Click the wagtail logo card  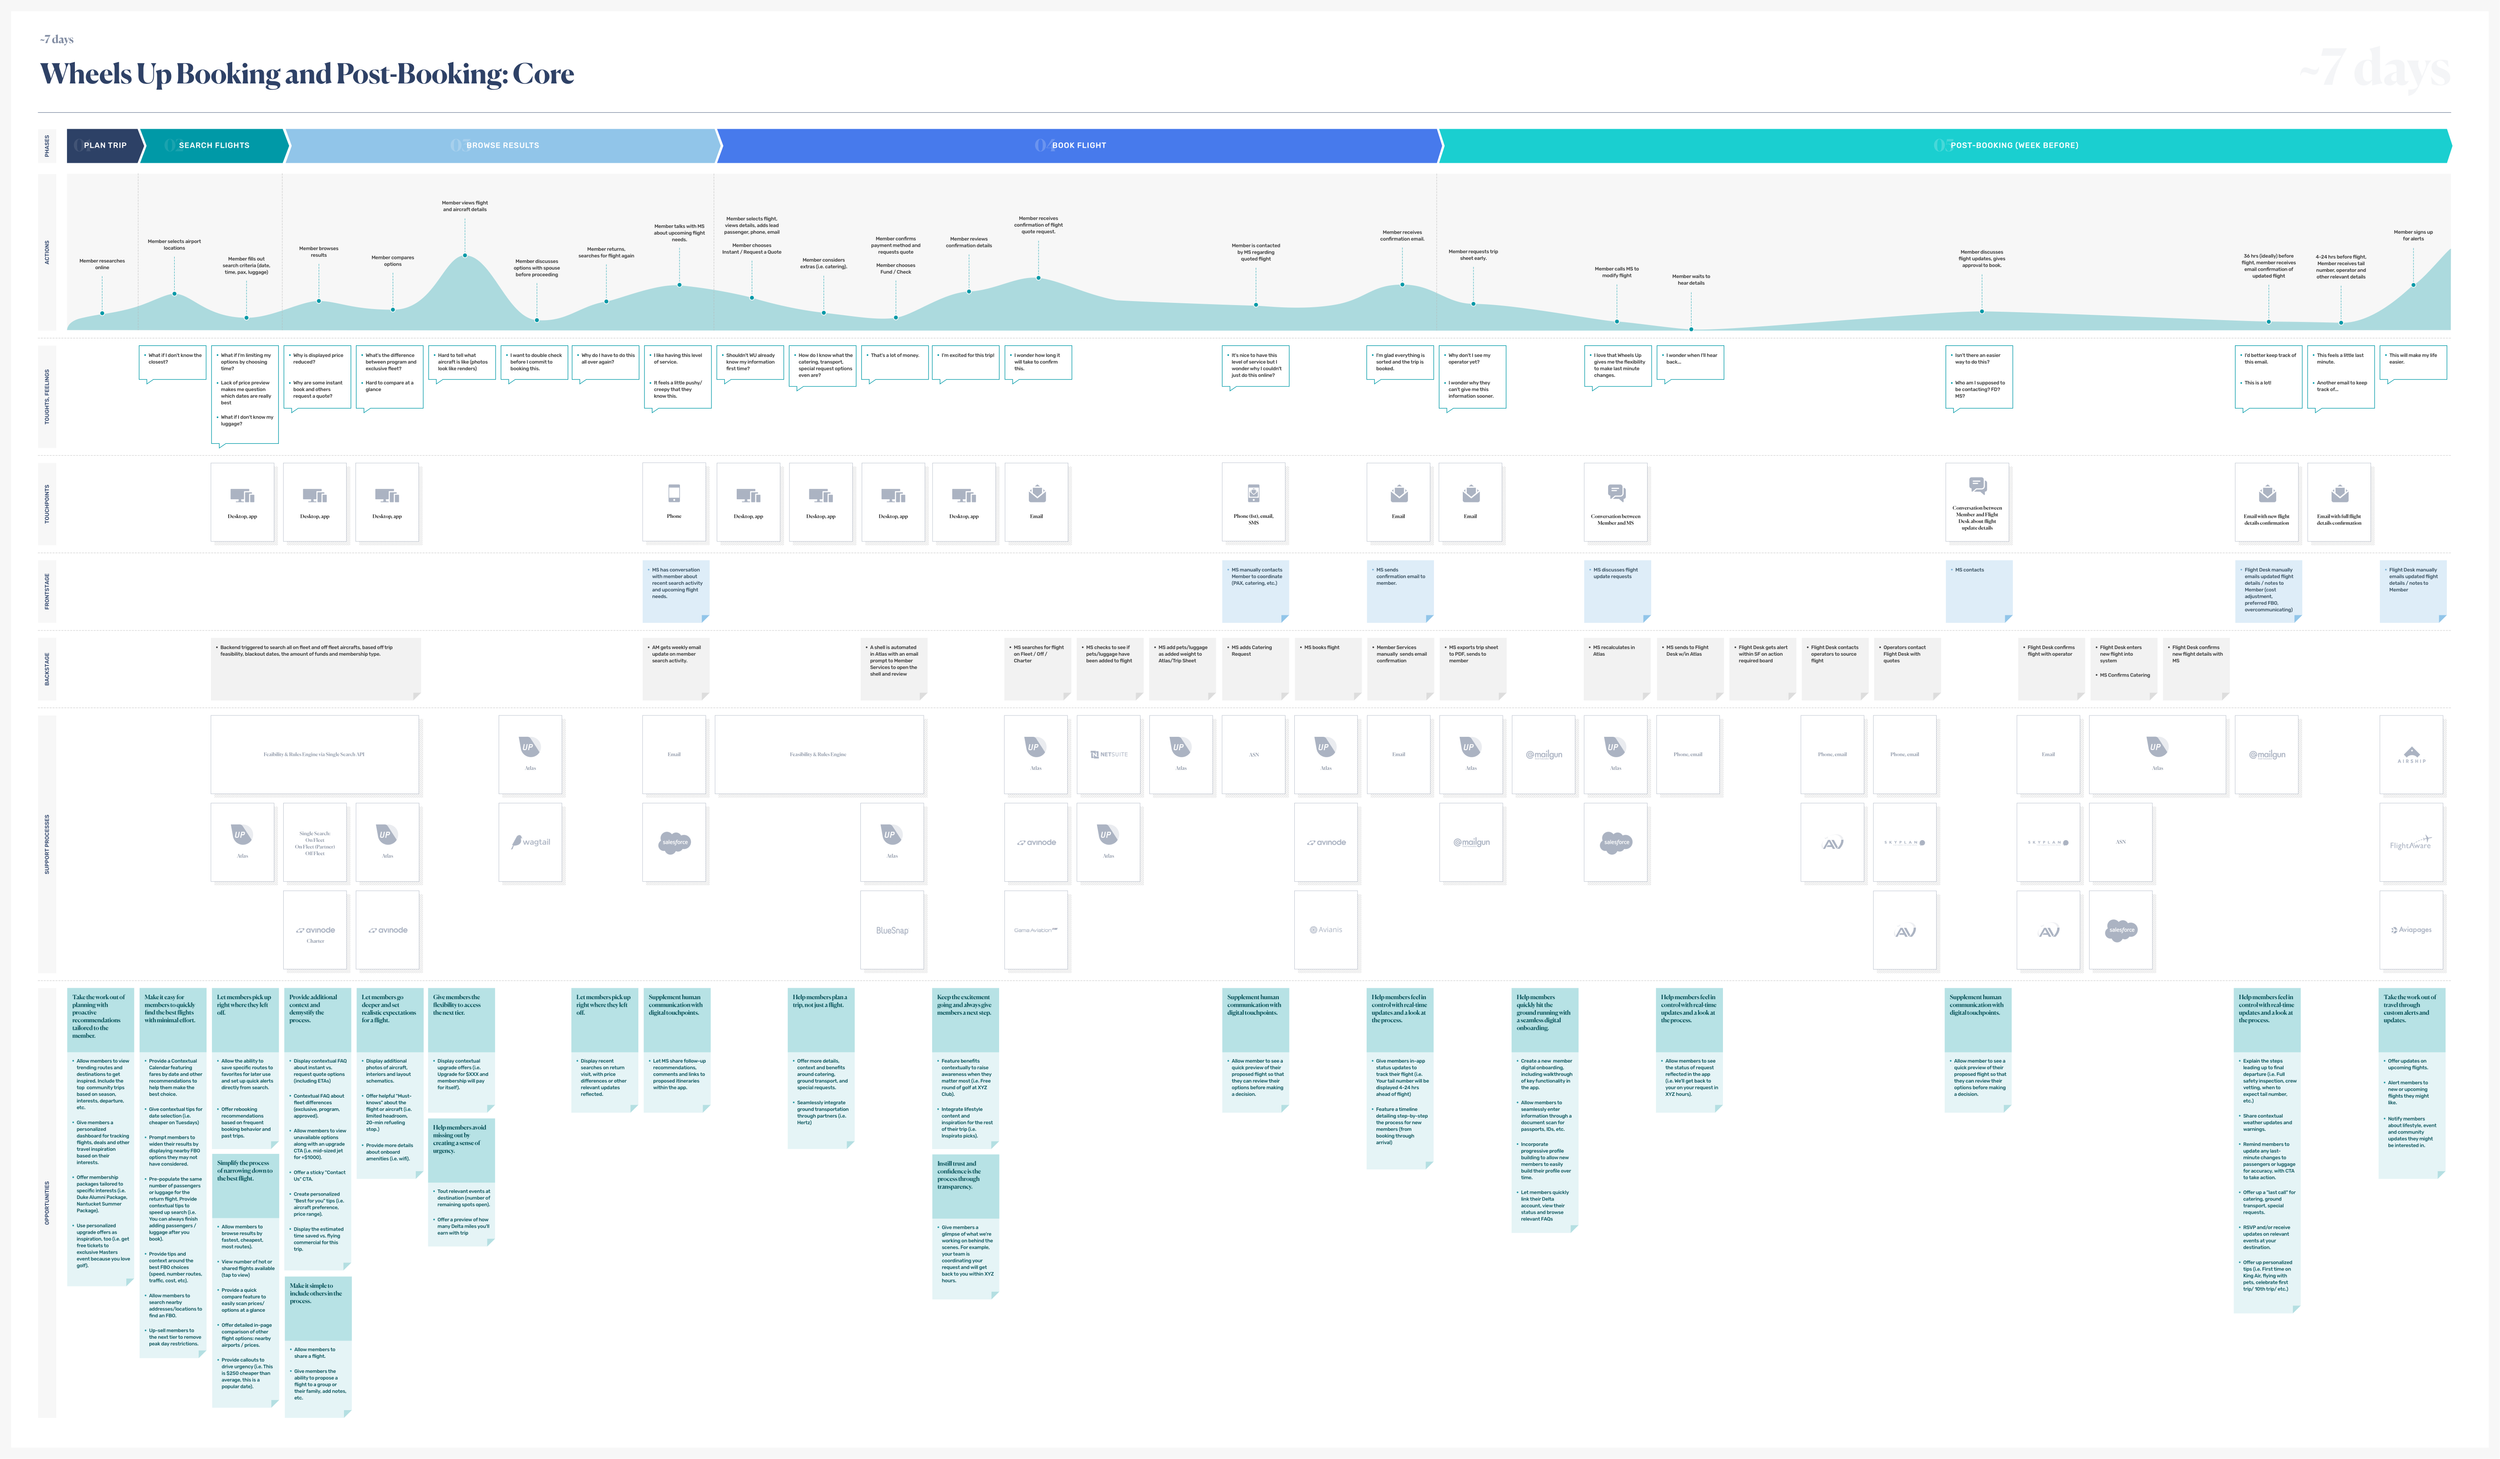[530, 842]
